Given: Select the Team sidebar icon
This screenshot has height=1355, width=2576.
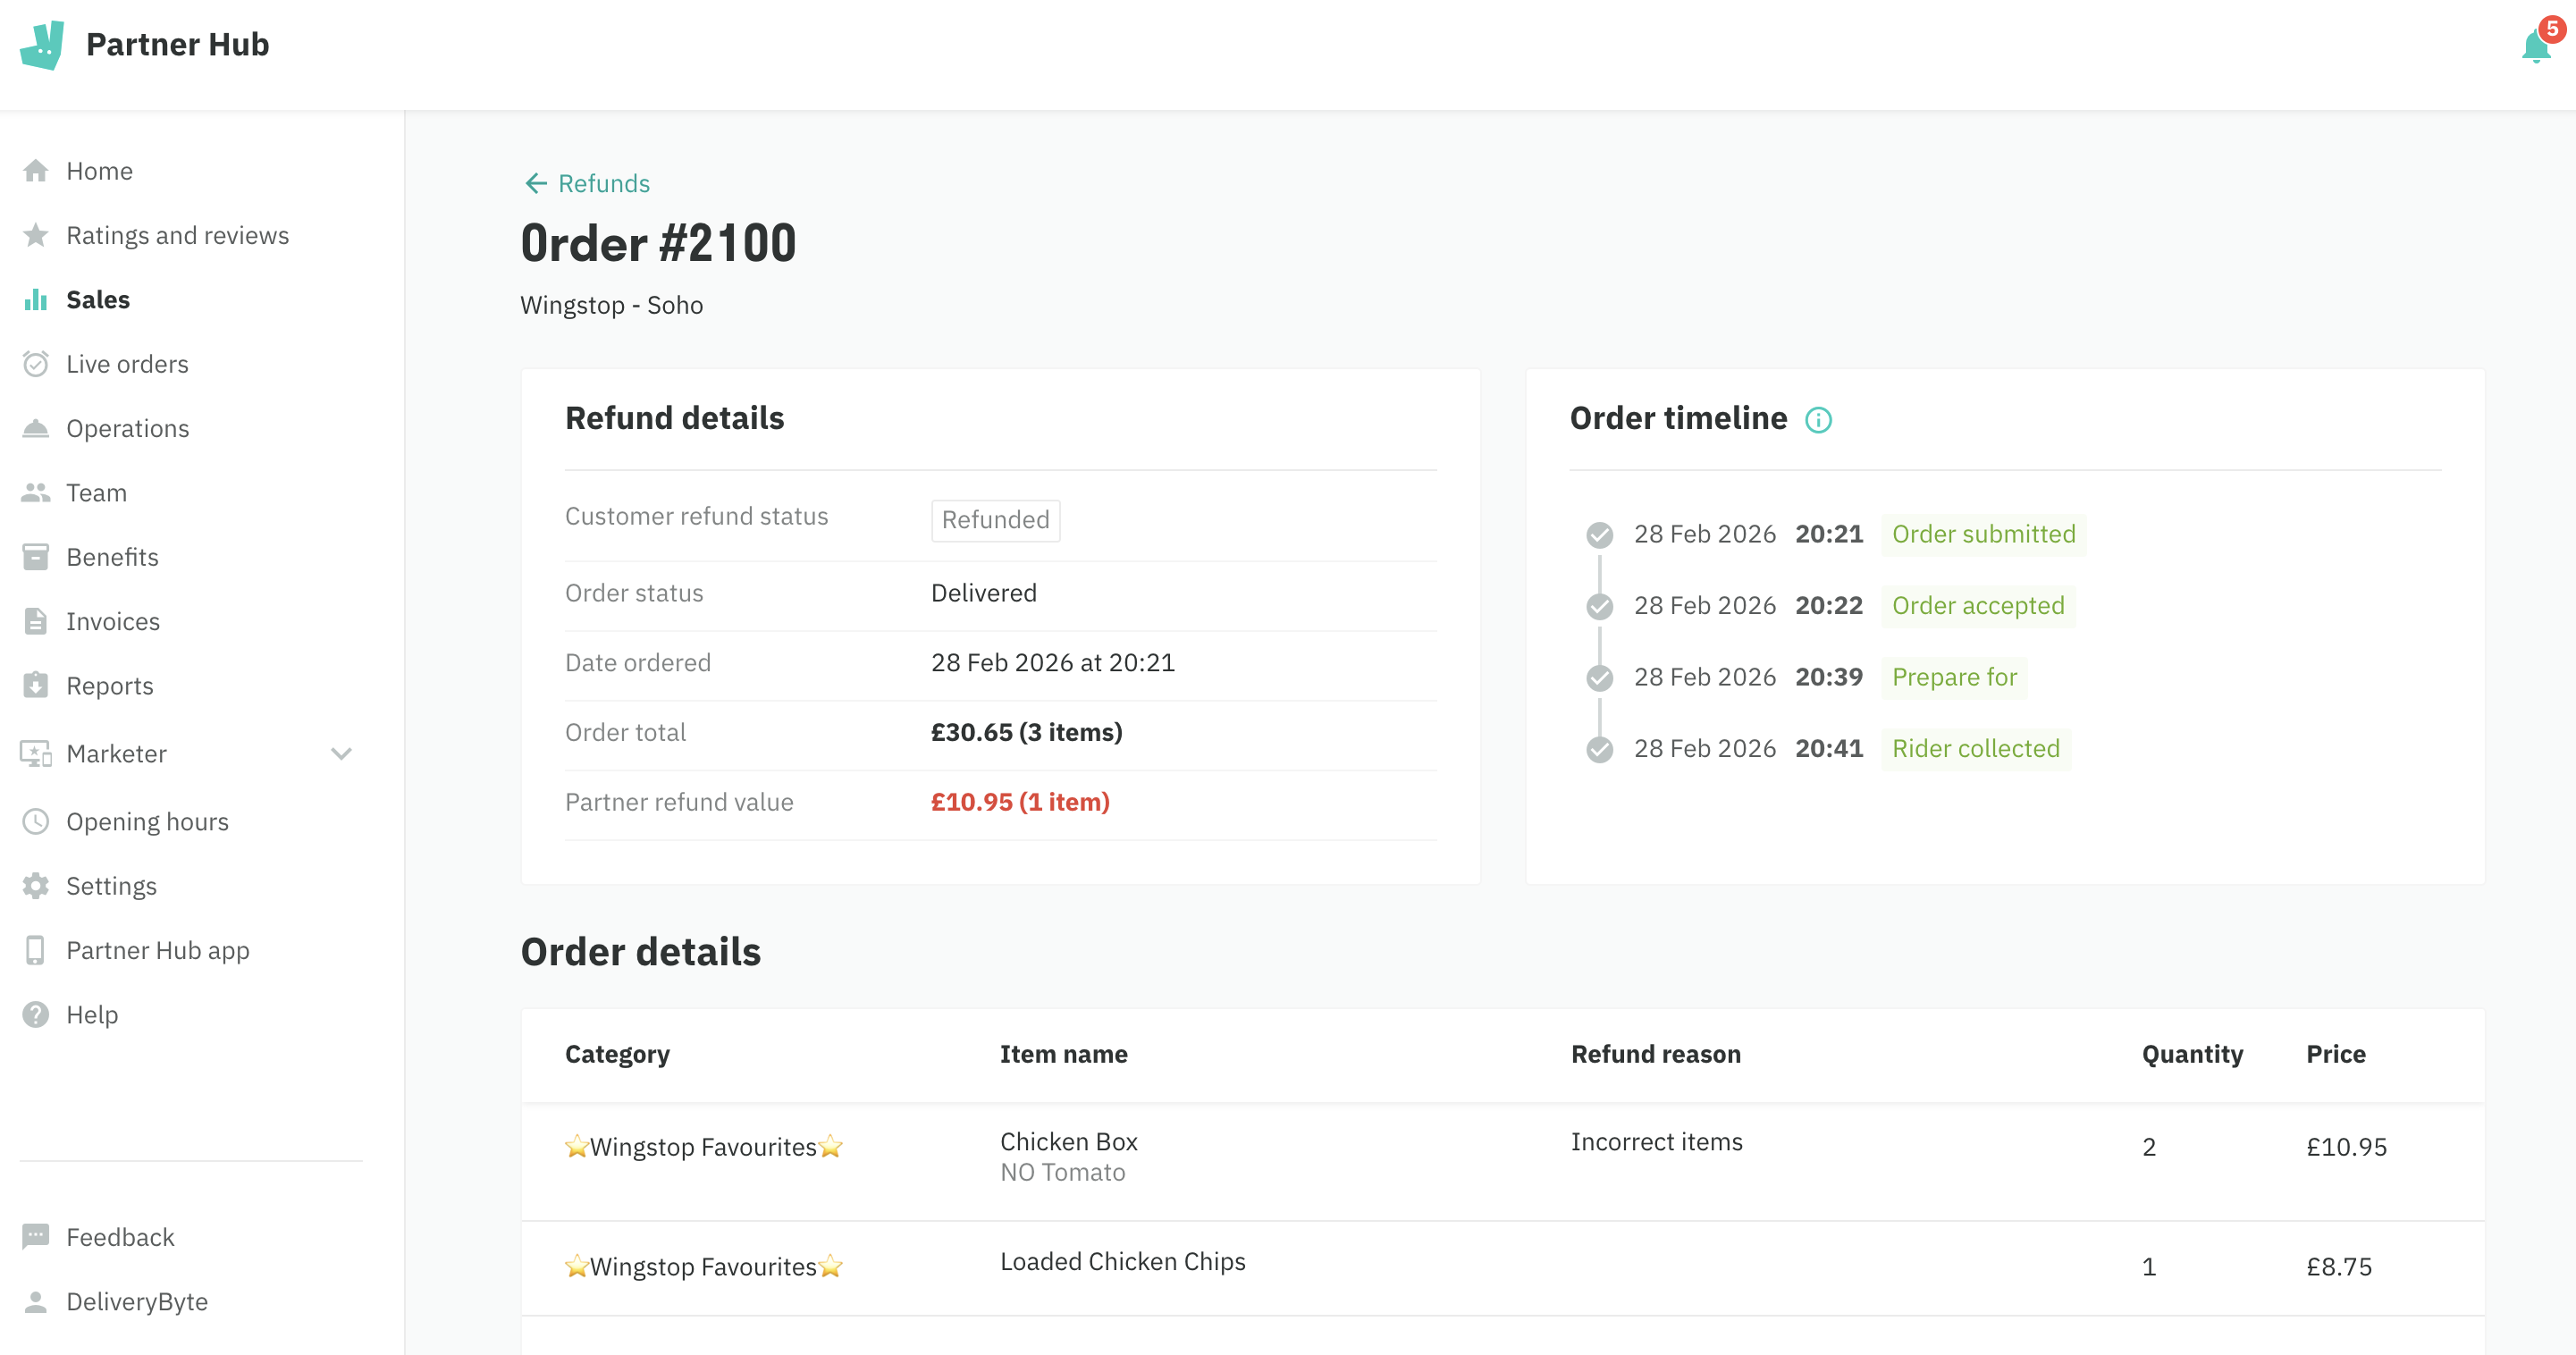Looking at the screenshot, I should tap(36, 492).
